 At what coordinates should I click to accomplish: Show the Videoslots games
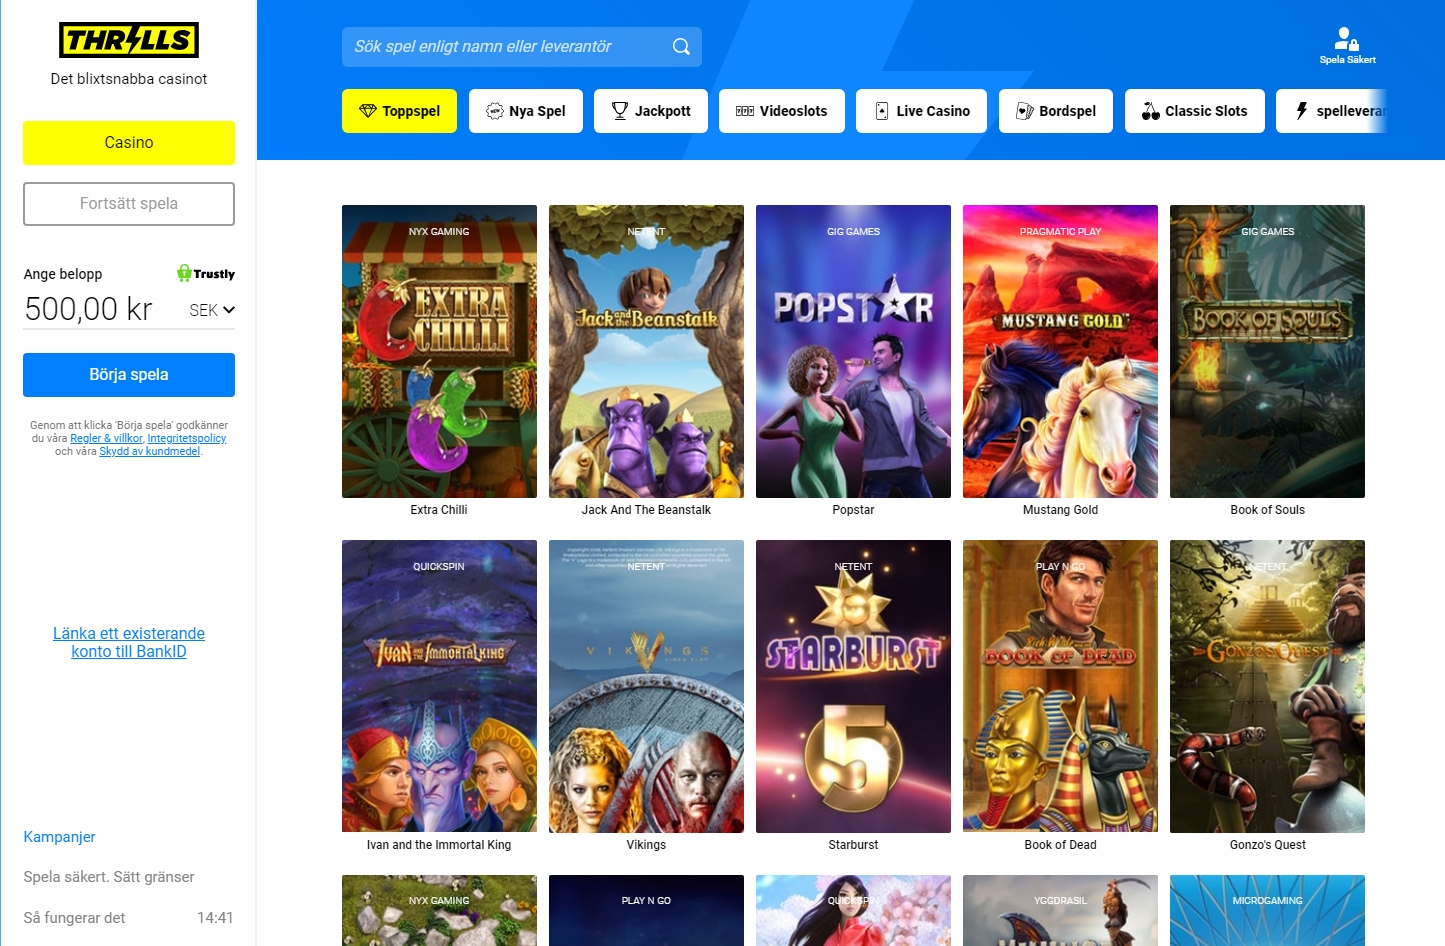point(782,111)
